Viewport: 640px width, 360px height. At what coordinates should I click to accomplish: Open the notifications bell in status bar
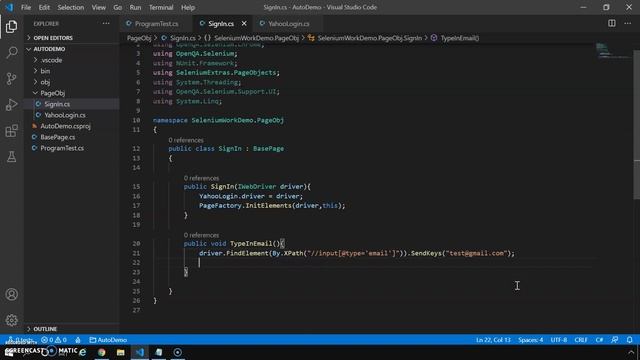click(630, 340)
